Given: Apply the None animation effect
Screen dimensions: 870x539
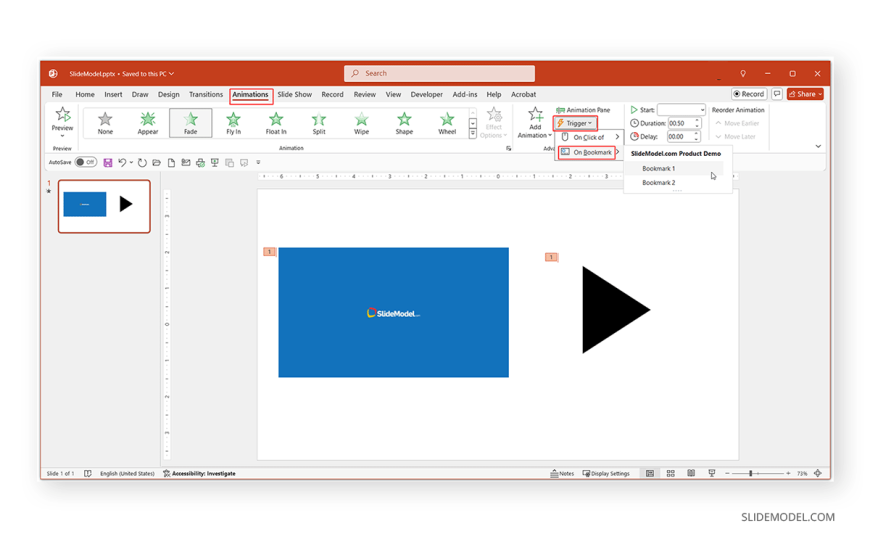Looking at the screenshot, I should [105, 123].
